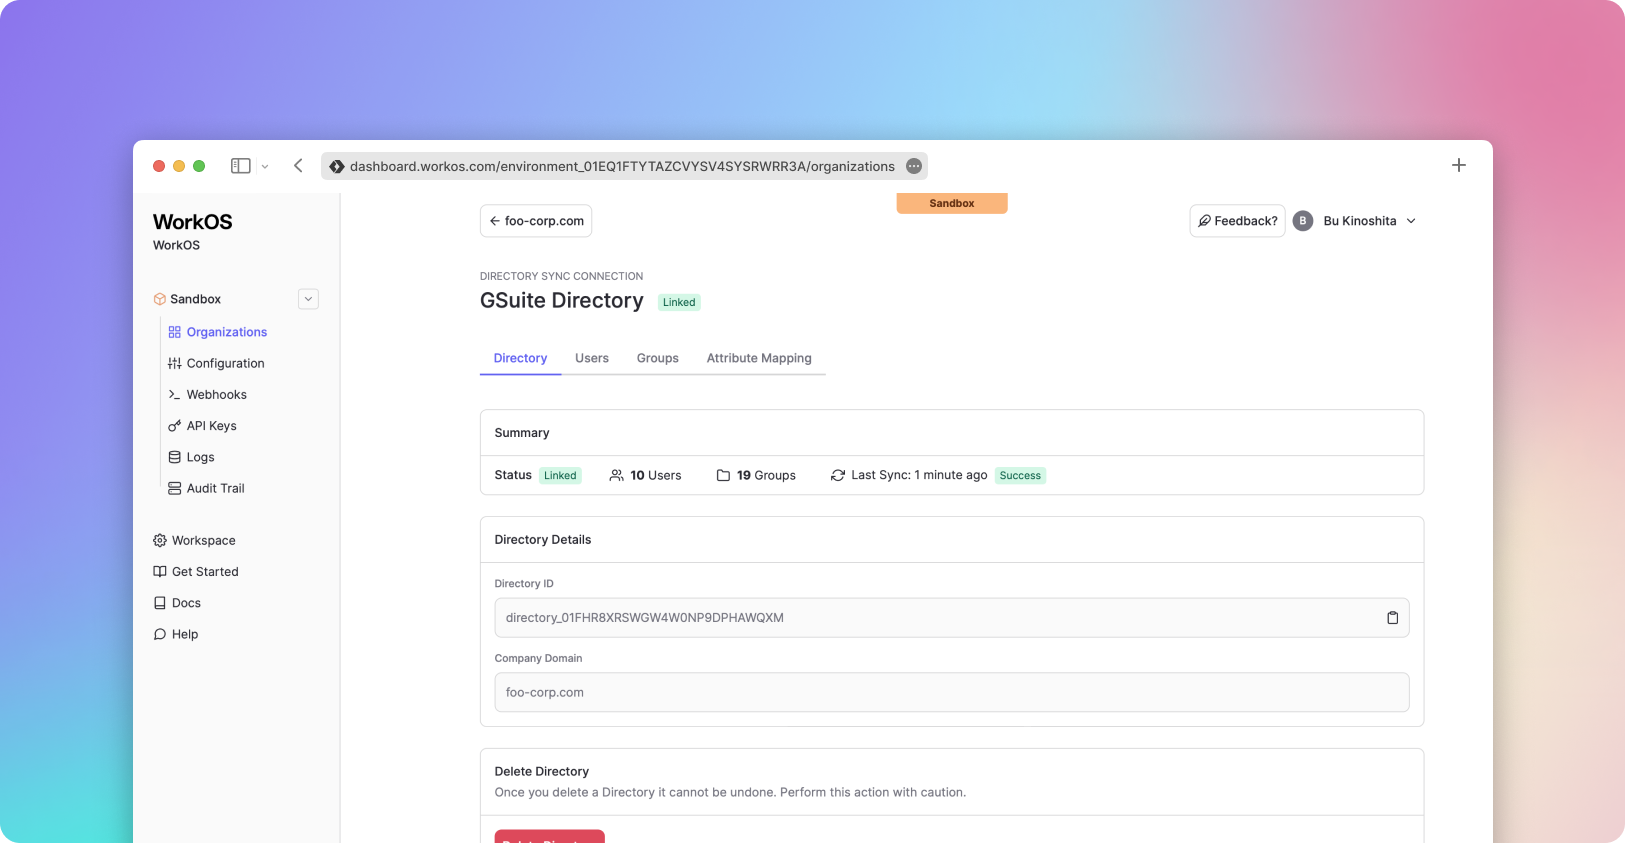Open the Attribute Mapping tab

759,358
